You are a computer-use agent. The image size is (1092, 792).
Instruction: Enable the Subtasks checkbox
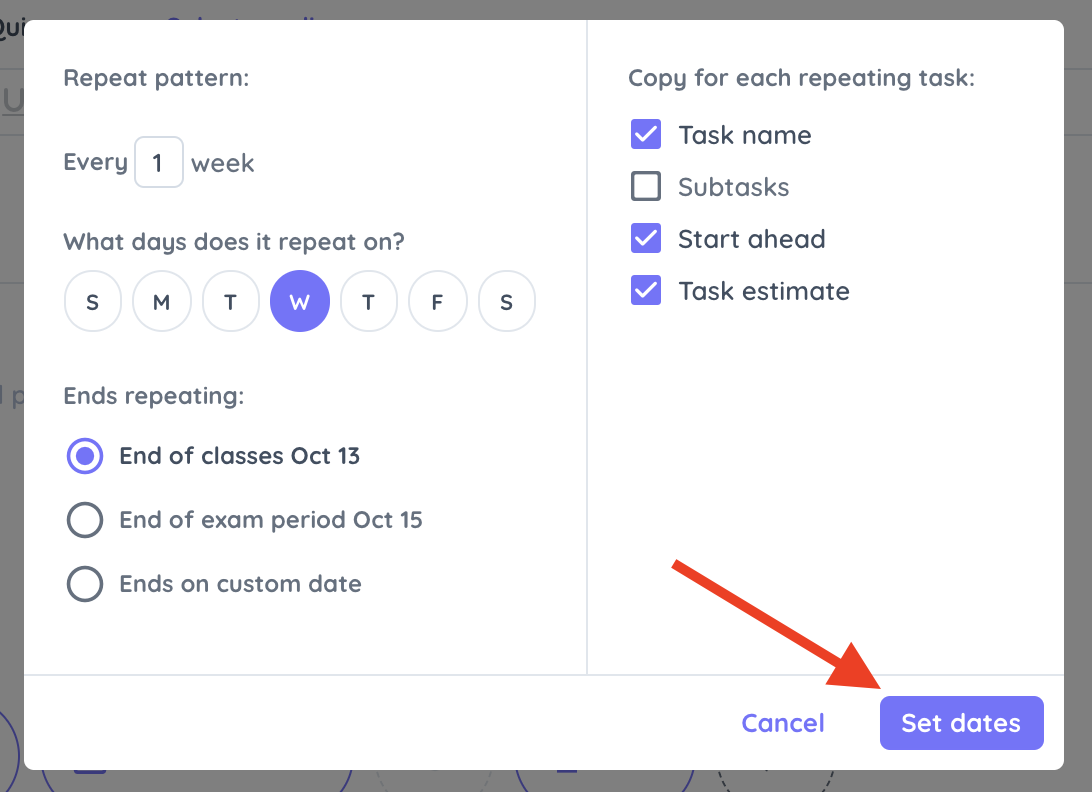646,186
